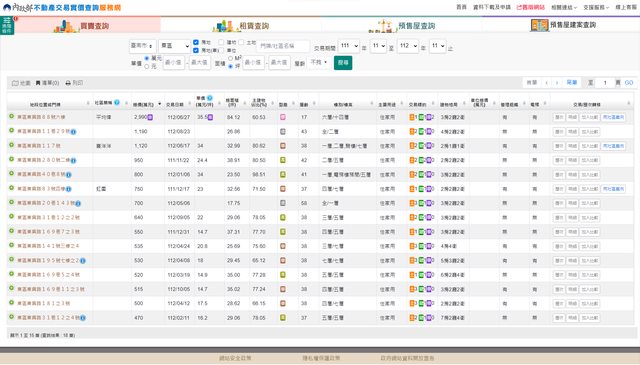Click the purple icon beside the 2,990 total price
The height and width of the screenshot is (365, 640).
tap(150, 117)
